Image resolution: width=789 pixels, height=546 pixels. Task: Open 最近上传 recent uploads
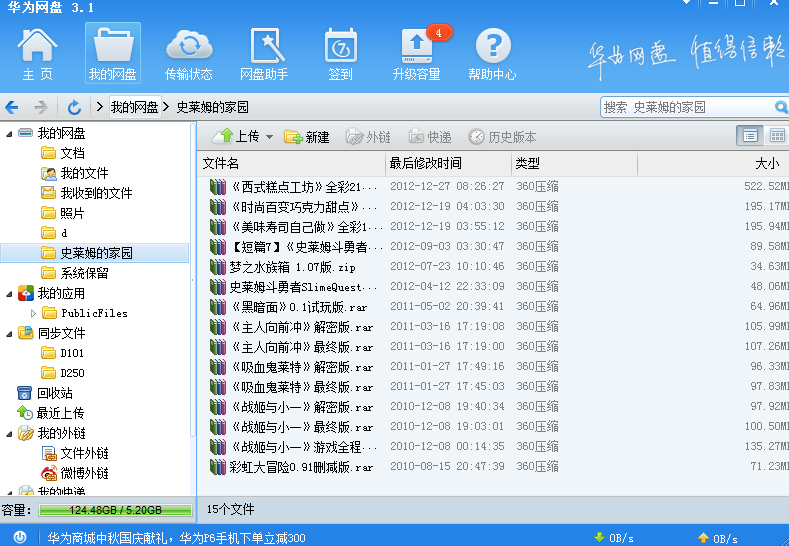pos(50,413)
